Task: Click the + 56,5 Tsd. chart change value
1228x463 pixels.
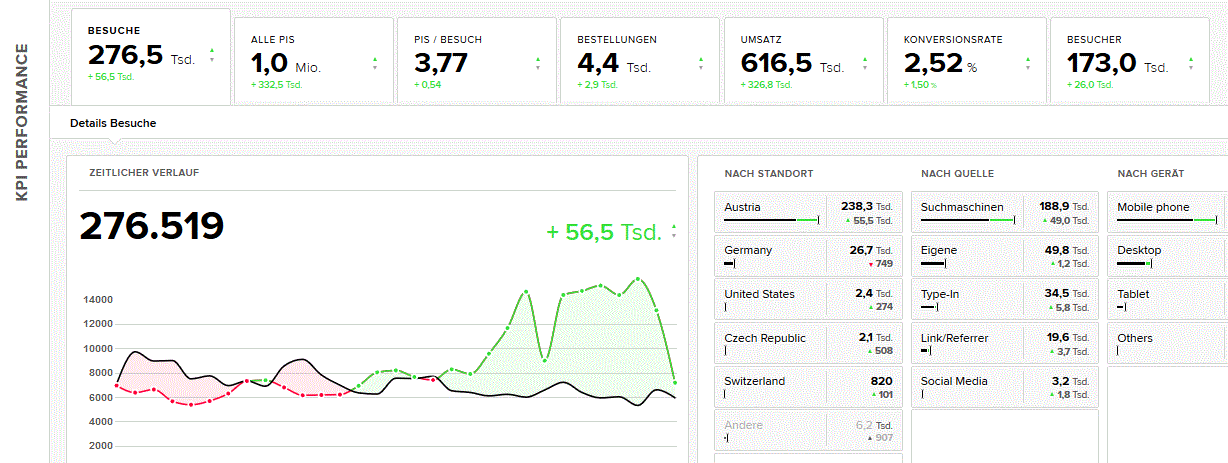Action: (604, 232)
